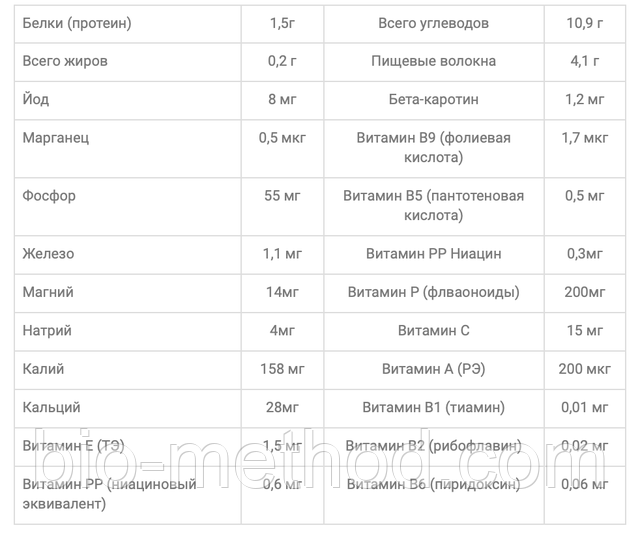The width and height of the screenshot is (640, 534).
Task: Select the Пищевые волокна cell
Action: click(x=433, y=62)
